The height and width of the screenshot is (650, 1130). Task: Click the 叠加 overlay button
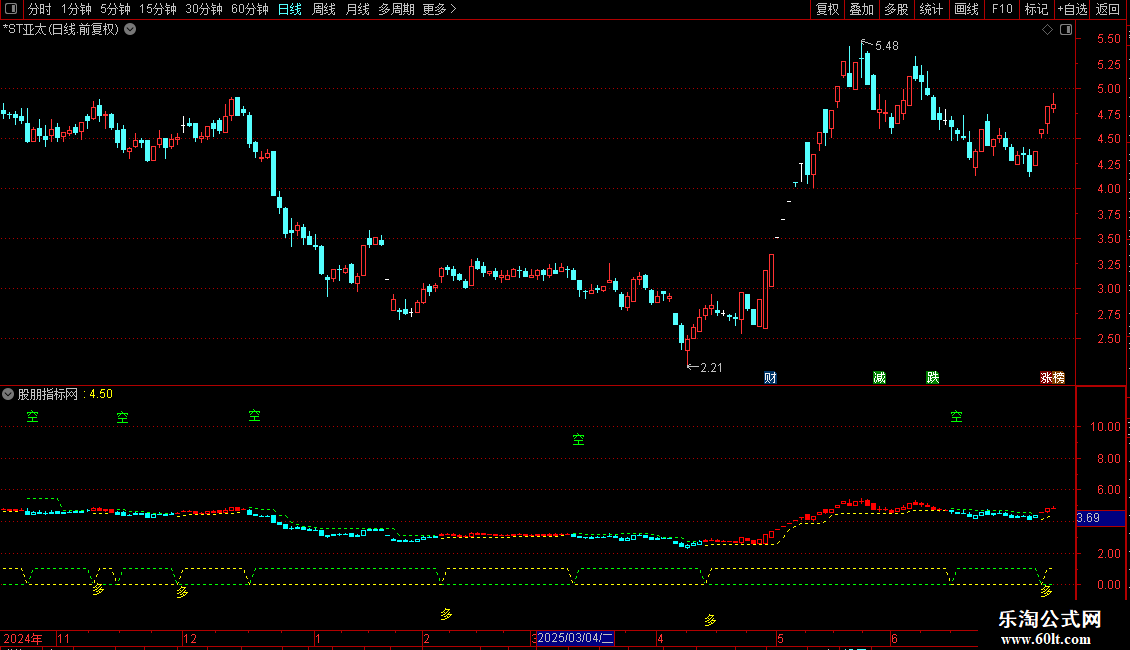pos(861,9)
